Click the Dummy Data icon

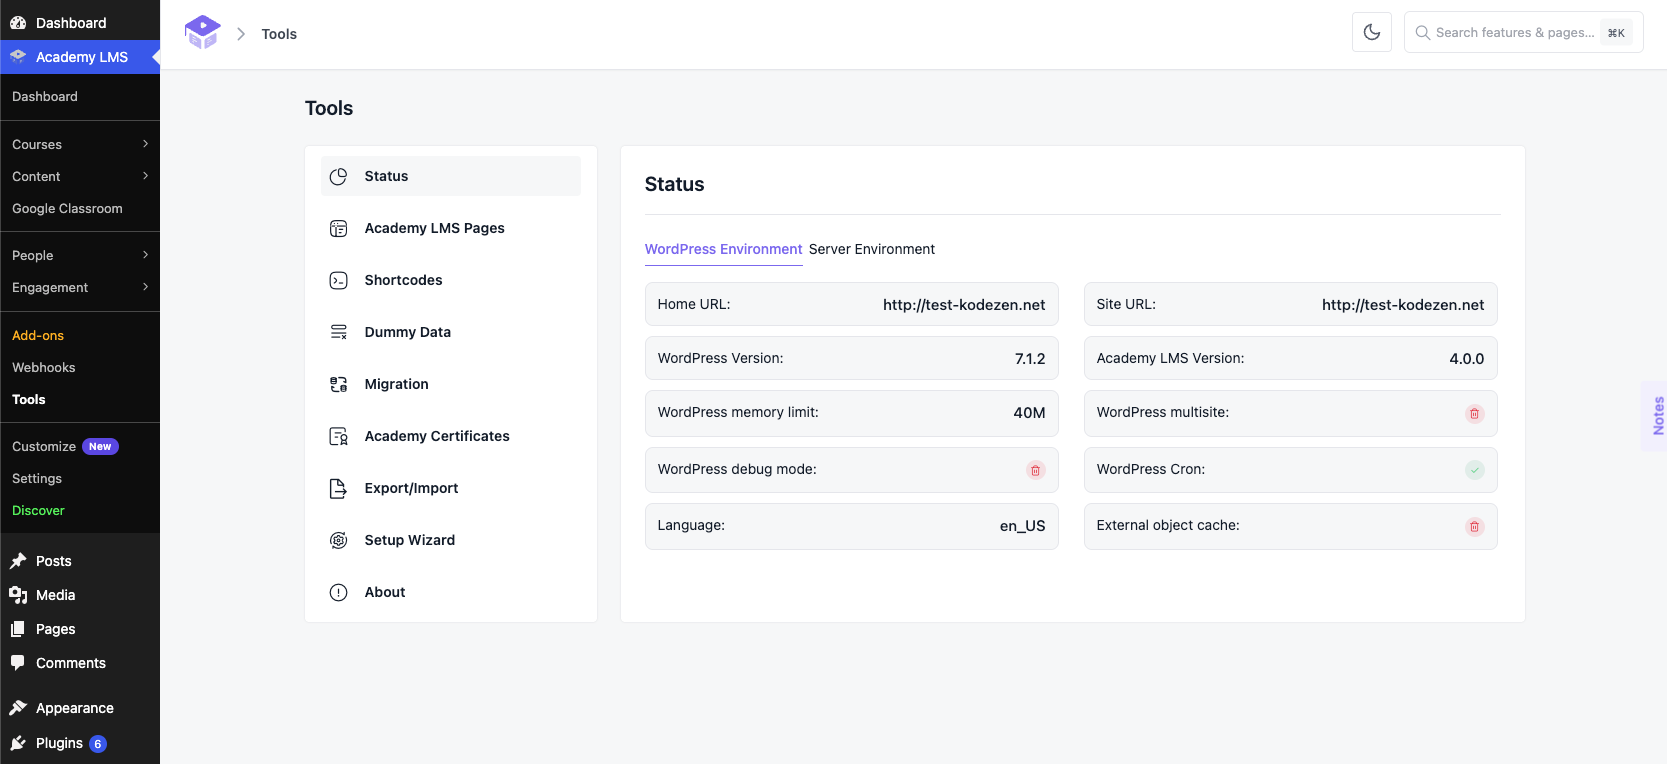pos(339,332)
